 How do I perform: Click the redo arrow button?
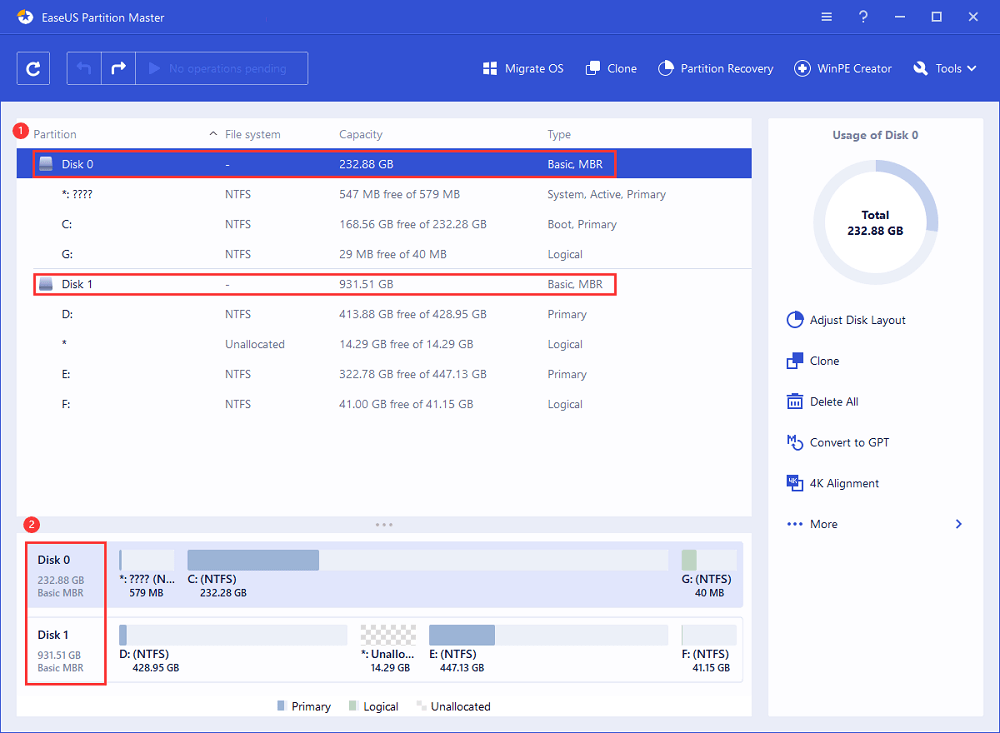pyautogui.click(x=119, y=68)
